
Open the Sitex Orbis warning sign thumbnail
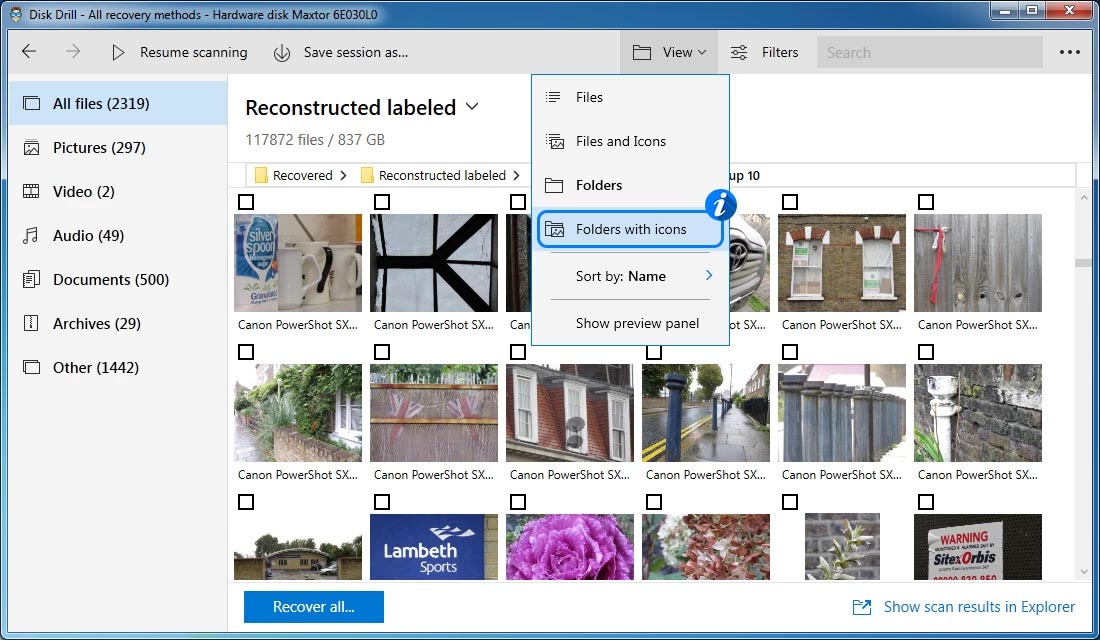(978, 547)
